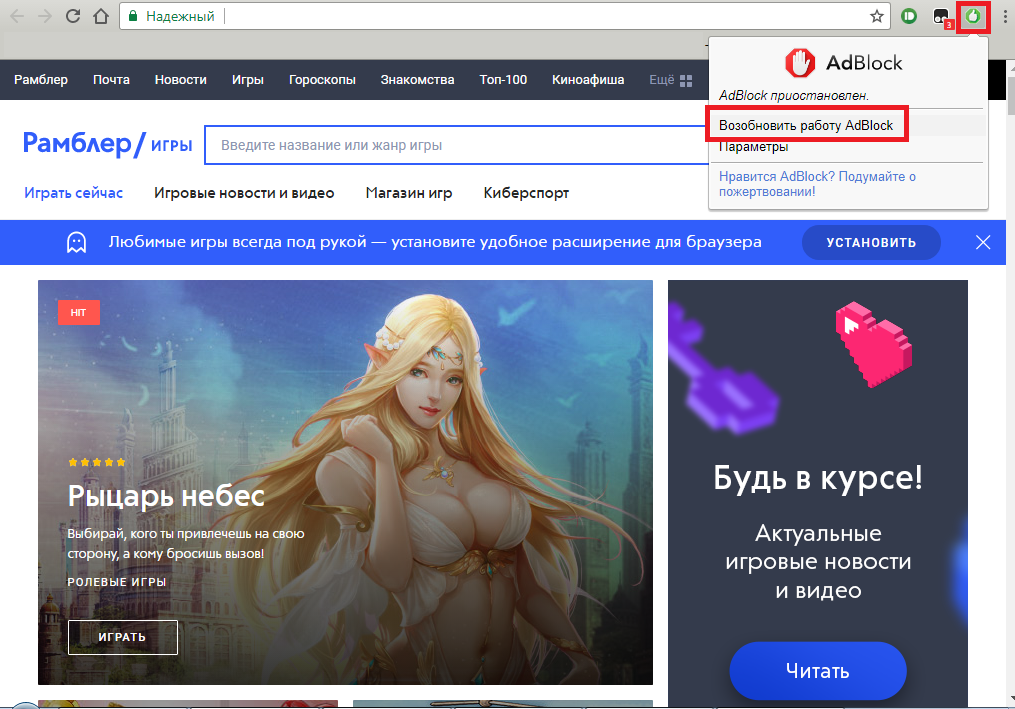Click the browser home icon

click(x=100, y=16)
